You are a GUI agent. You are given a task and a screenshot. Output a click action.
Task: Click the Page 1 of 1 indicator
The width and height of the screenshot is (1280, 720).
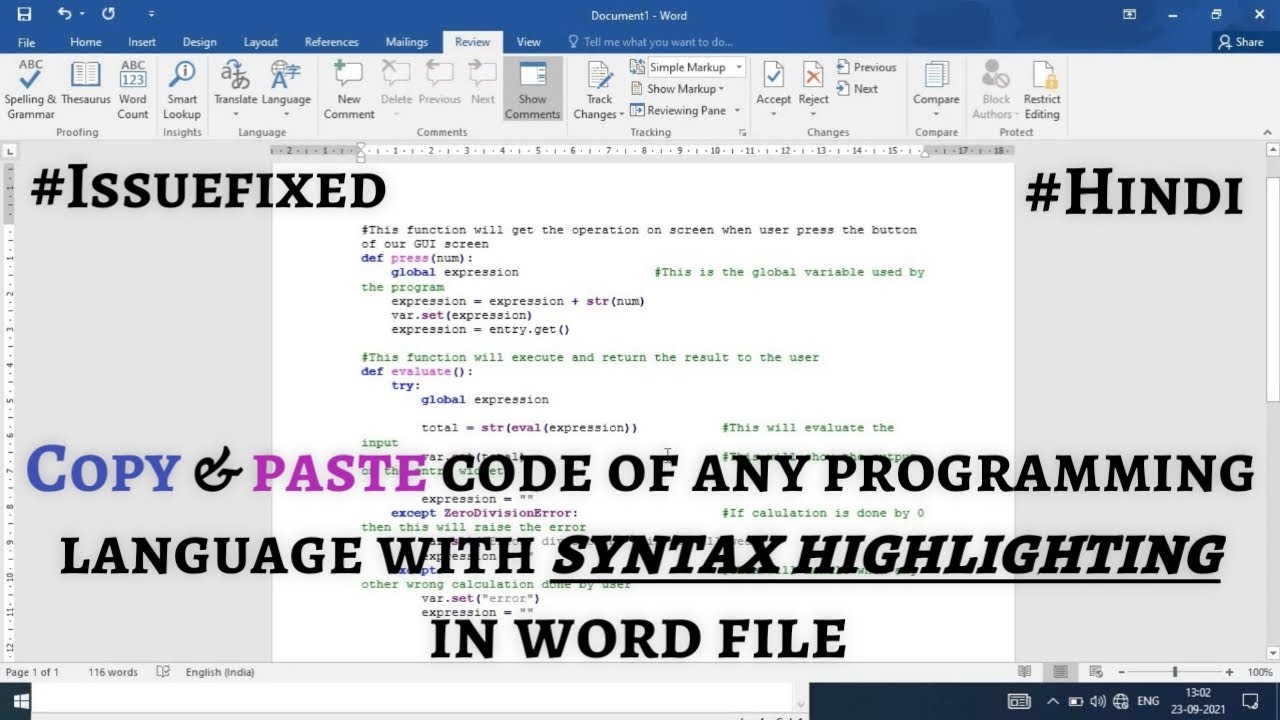pos(33,672)
